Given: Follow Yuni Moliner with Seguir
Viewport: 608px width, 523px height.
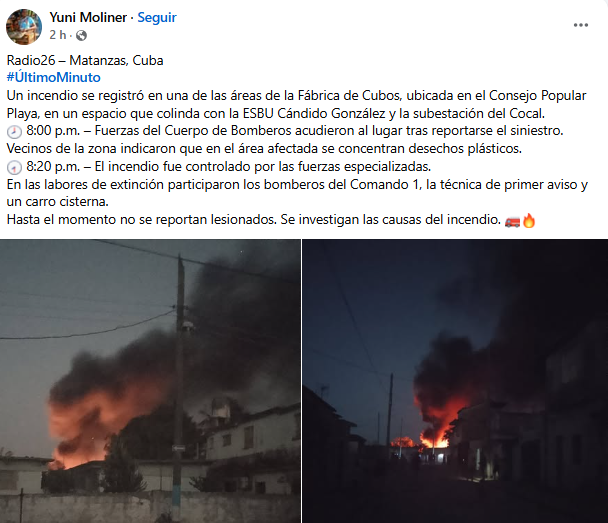Looking at the screenshot, I should click(157, 17).
